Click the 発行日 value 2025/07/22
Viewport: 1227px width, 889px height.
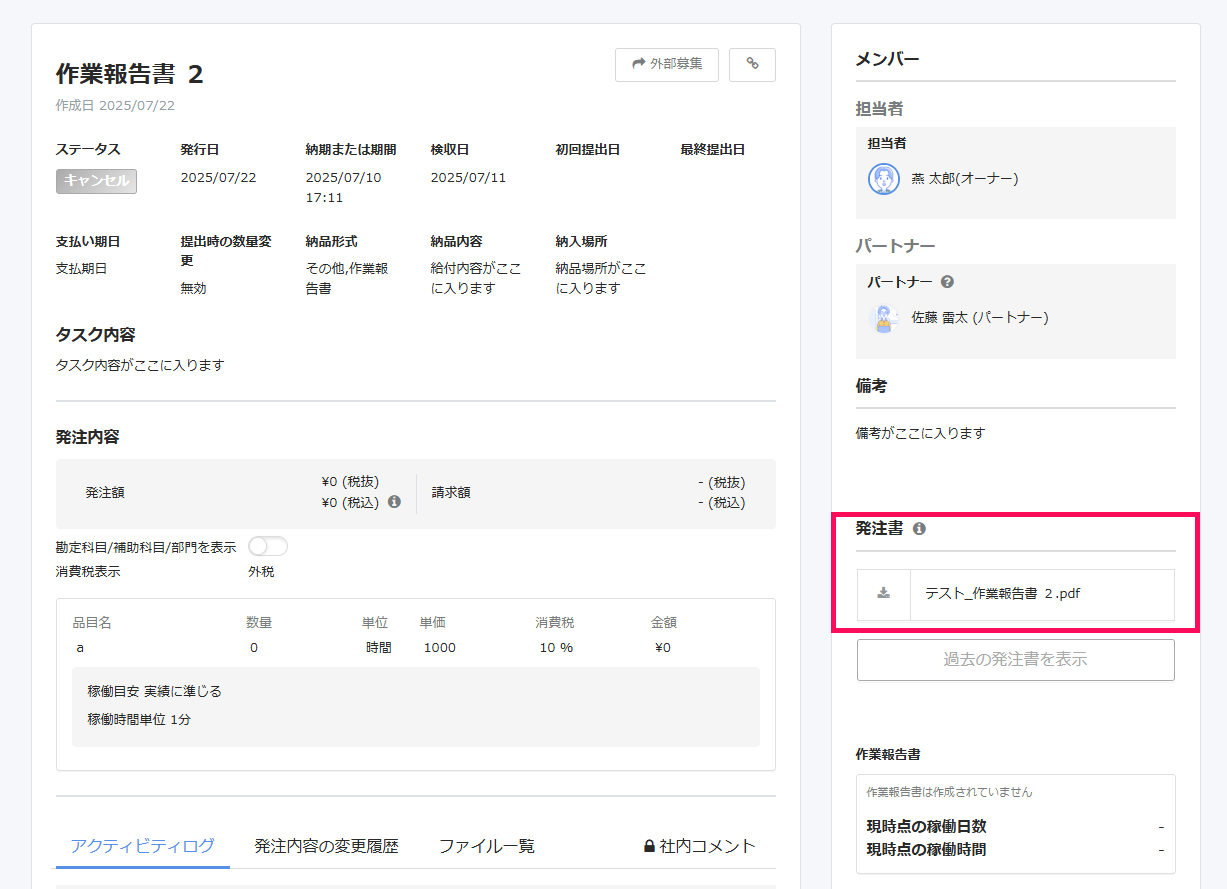click(218, 178)
